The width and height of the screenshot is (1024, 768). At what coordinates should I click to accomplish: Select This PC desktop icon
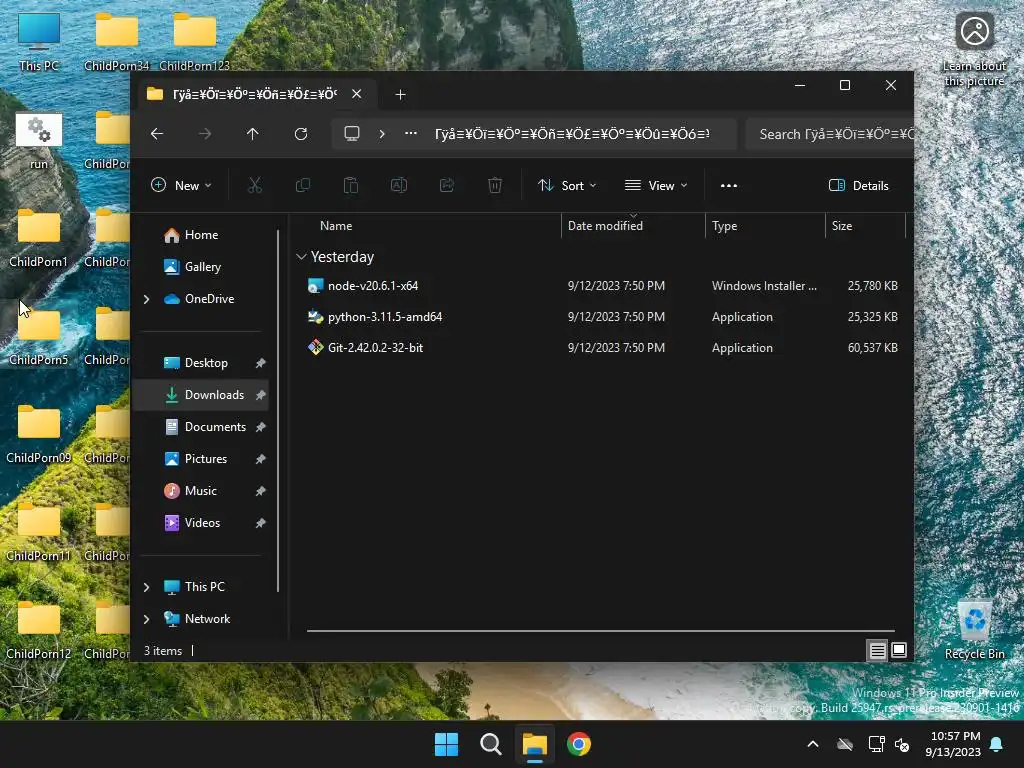pos(39,42)
